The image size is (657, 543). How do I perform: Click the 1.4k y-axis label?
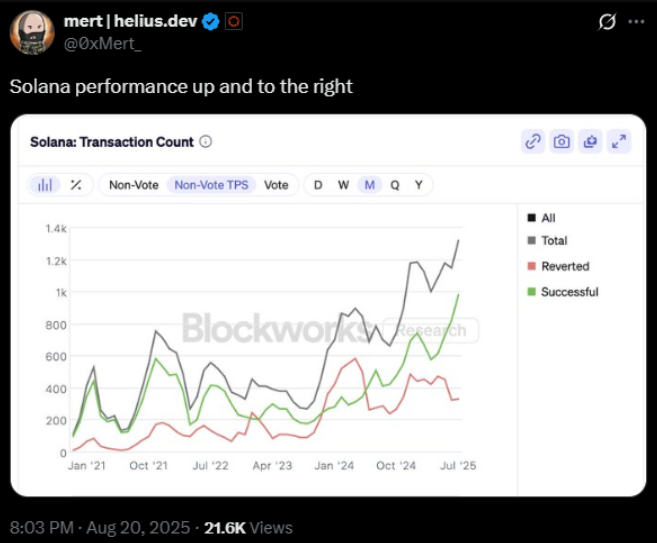point(56,228)
